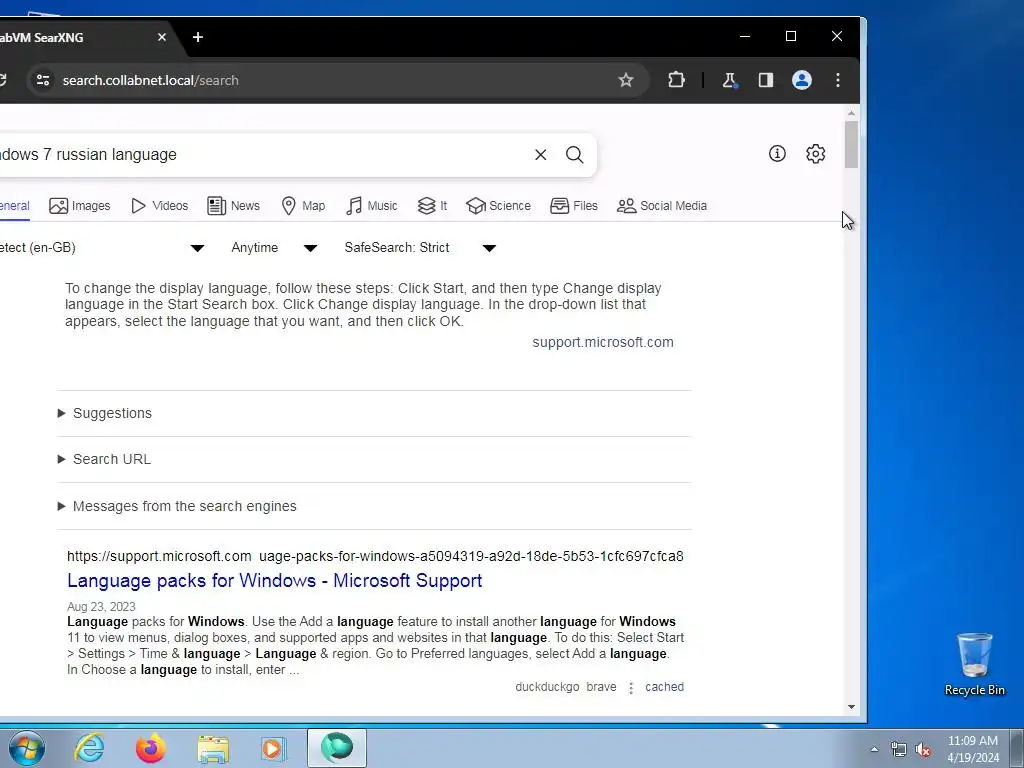The width and height of the screenshot is (1024, 768).
Task: Open the About info icon
Action: (x=777, y=153)
